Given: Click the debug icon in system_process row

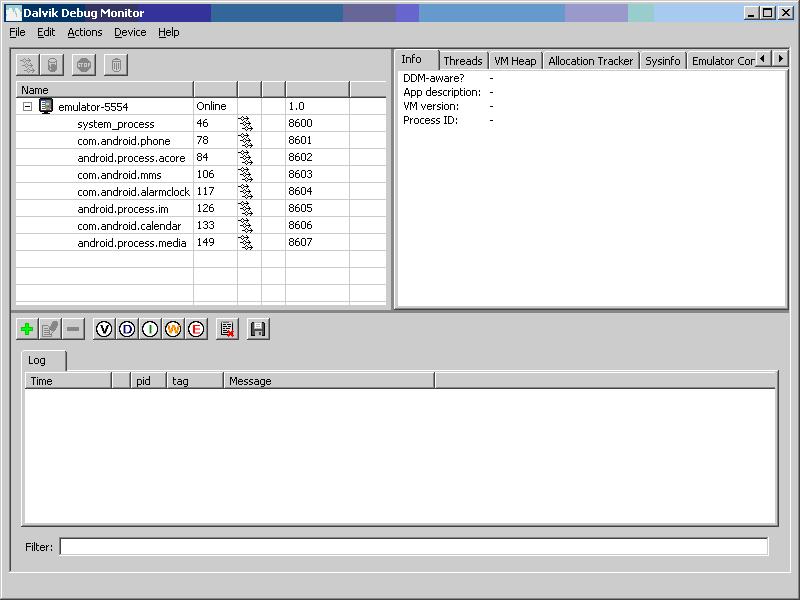Looking at the screenshot, I should click(x=245, y=123).
